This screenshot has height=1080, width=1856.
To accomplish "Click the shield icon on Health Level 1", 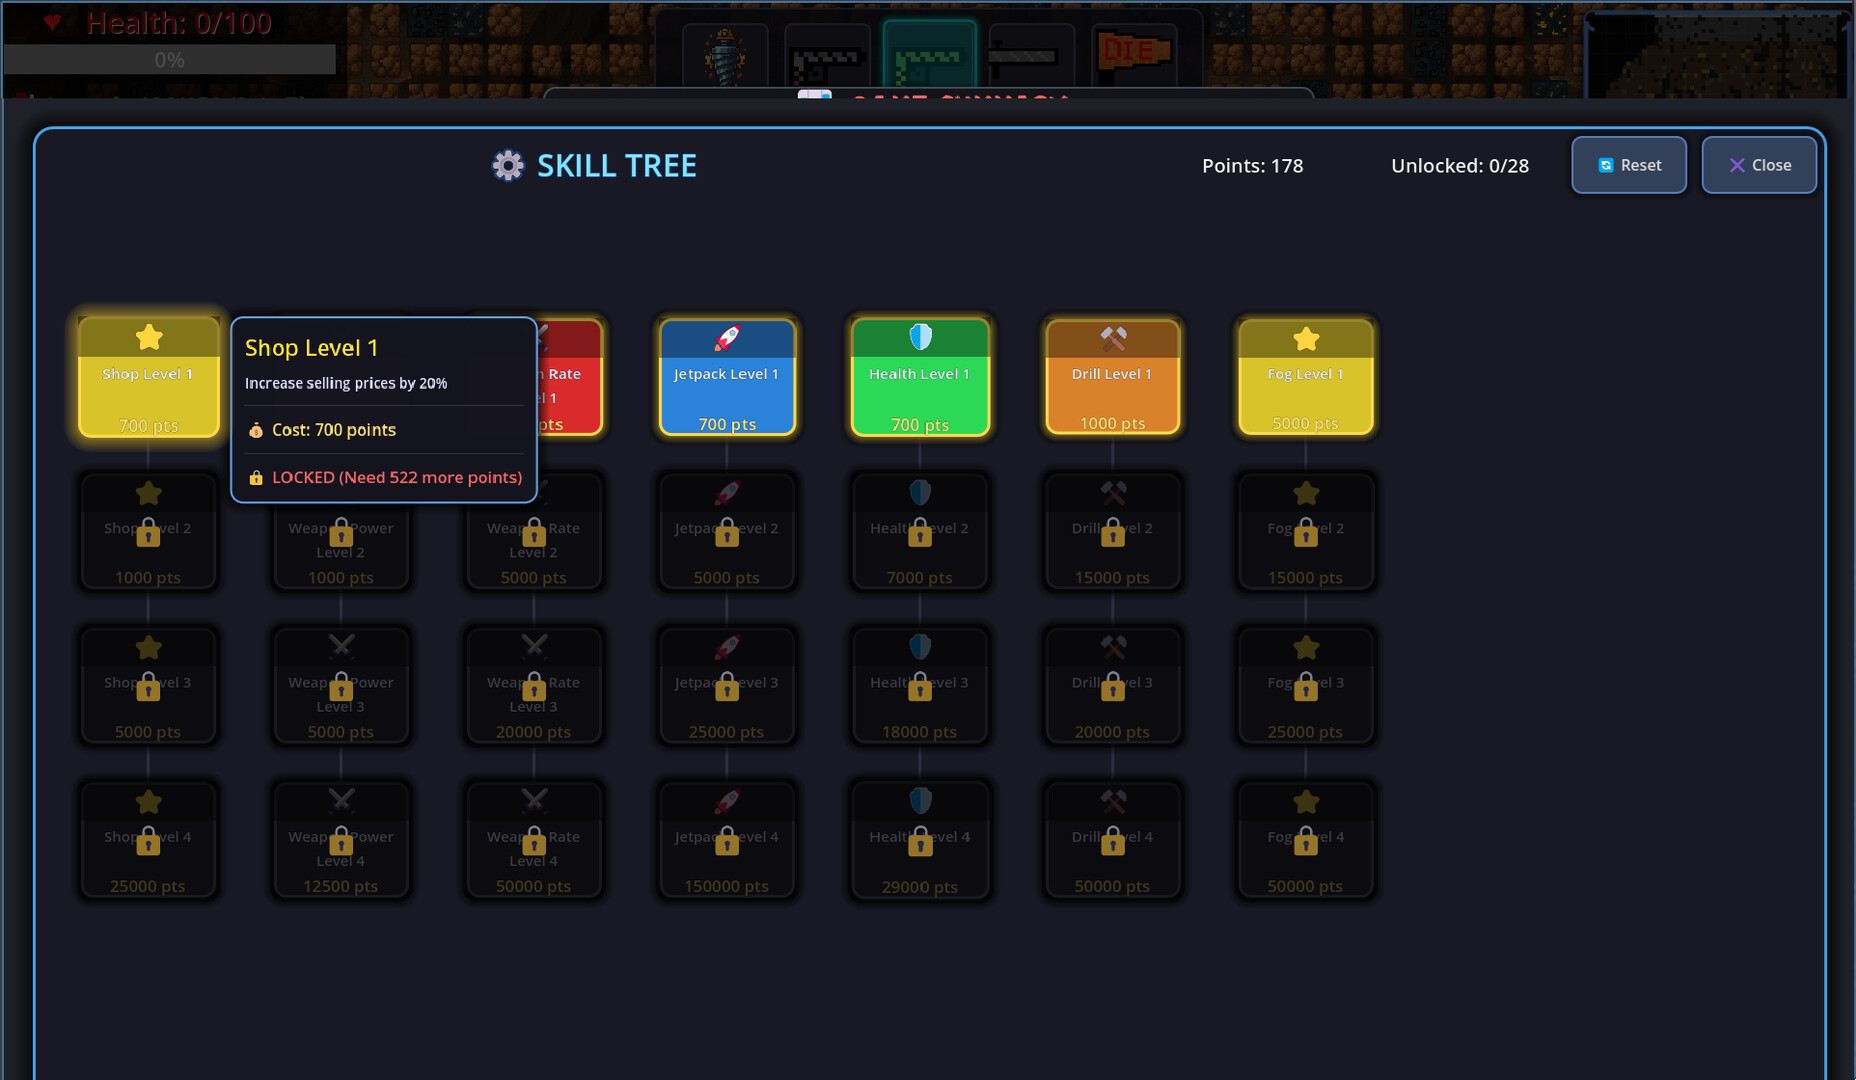I will pyautogui.click(x=919, y=337).
